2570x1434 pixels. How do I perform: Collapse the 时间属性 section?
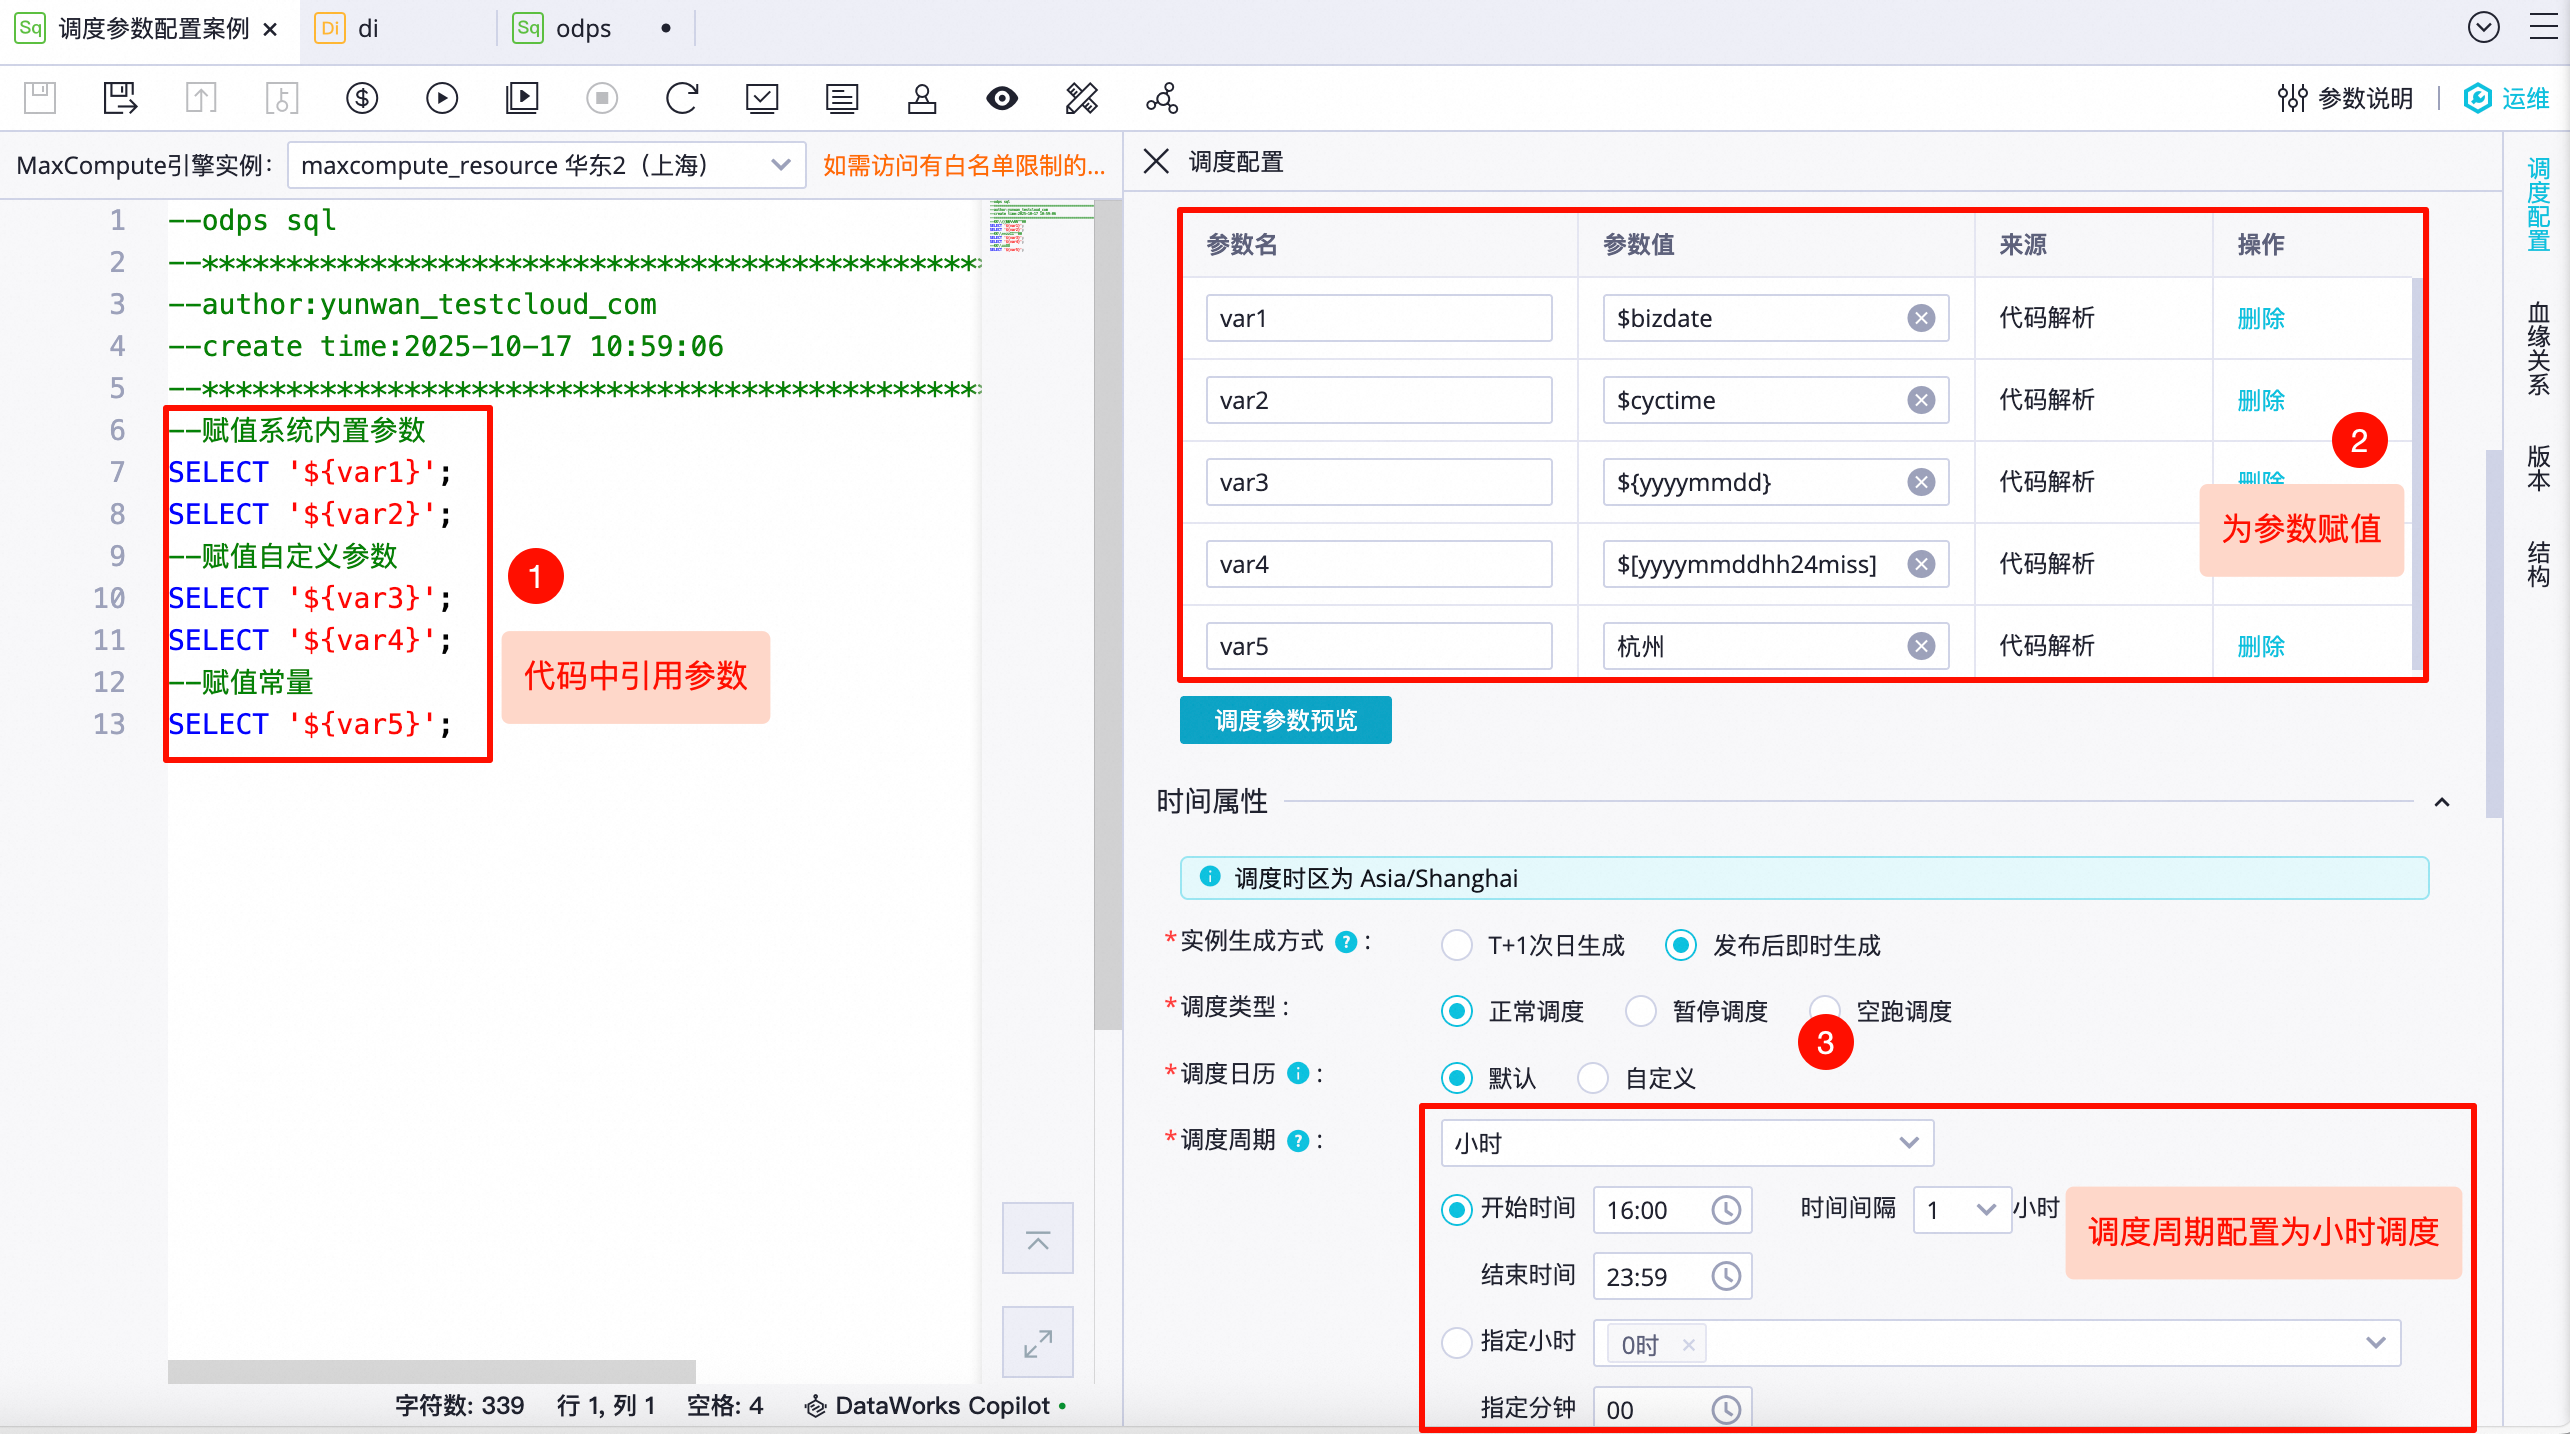[2442, 802]
